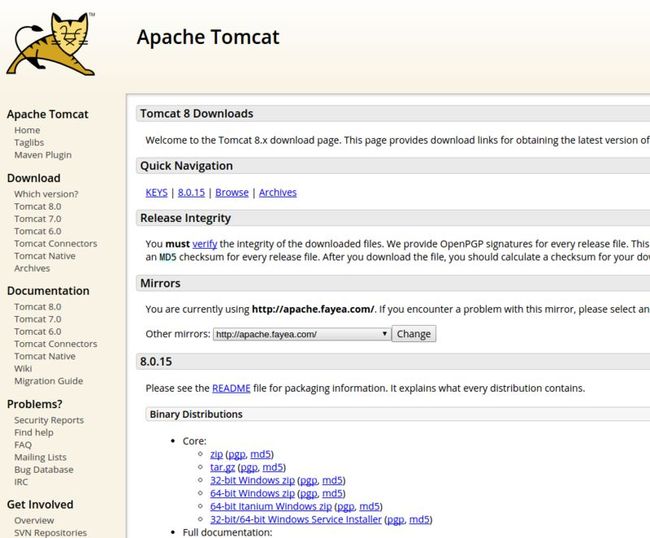This screenshot has height=538, width=650.
Task: Go to Home in the sidebar
Action: (27, 130)
